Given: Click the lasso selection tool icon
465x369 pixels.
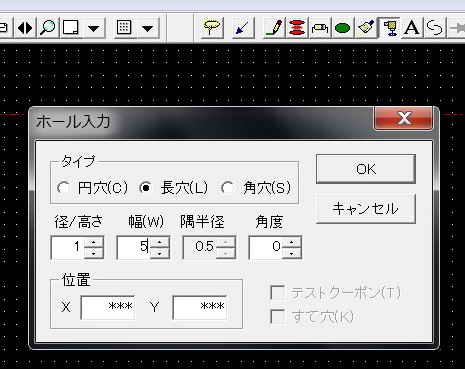Looking at the screenshot, I should (212, 28).
